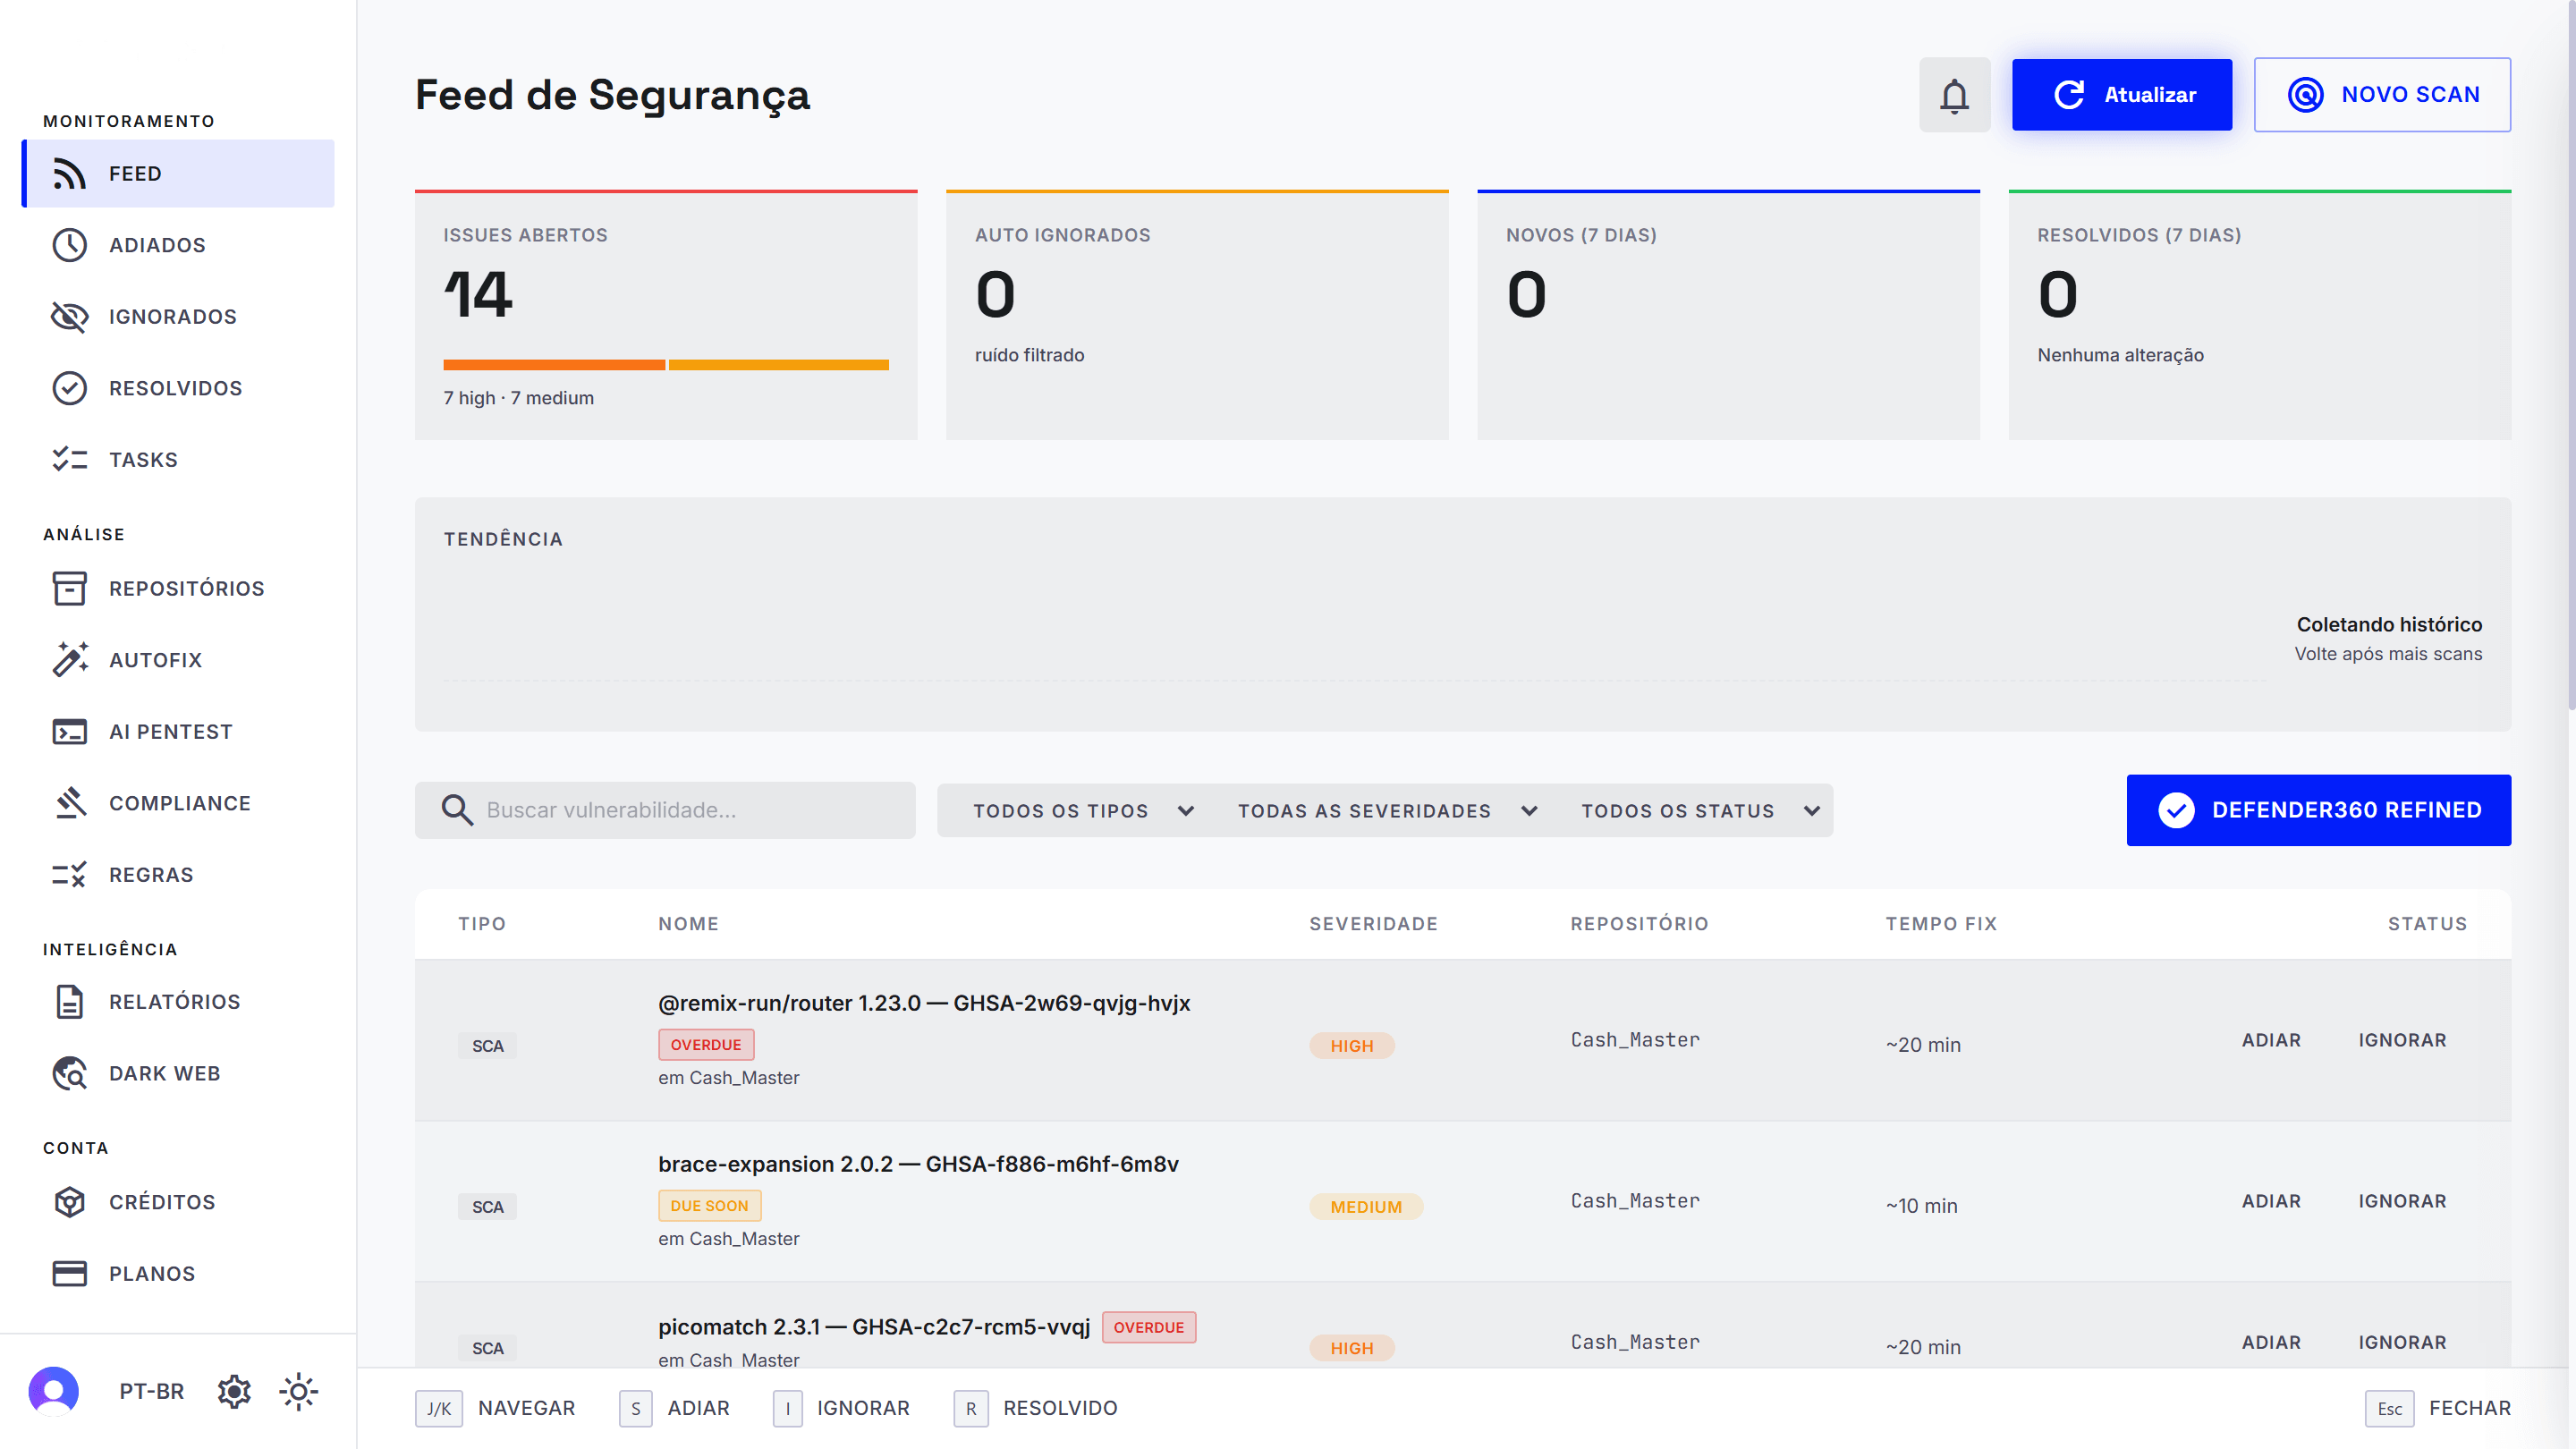Open Dark Web search-globe icon
This screenshot has width=2576, height=1449.
pos(69,1074)
